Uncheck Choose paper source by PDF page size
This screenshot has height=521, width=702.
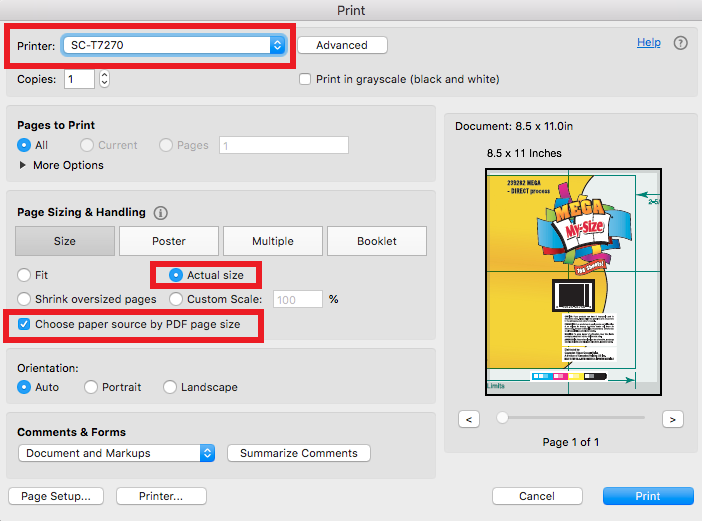(x=24, y=324)
